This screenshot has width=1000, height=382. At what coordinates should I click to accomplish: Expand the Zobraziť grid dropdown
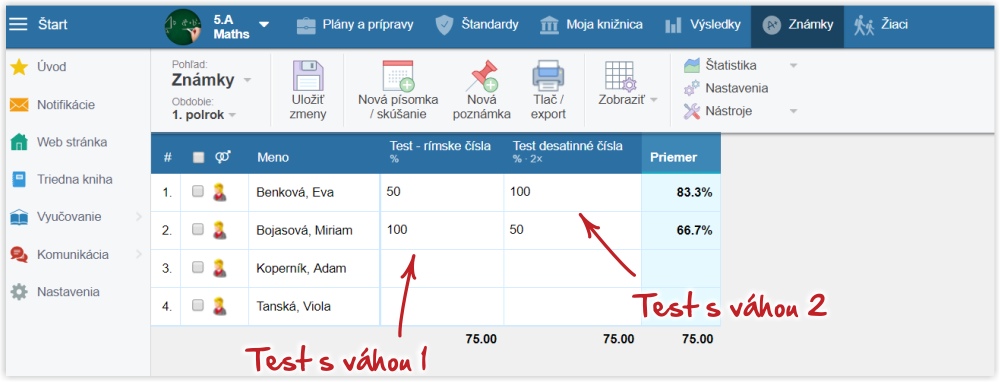(628, 100)
